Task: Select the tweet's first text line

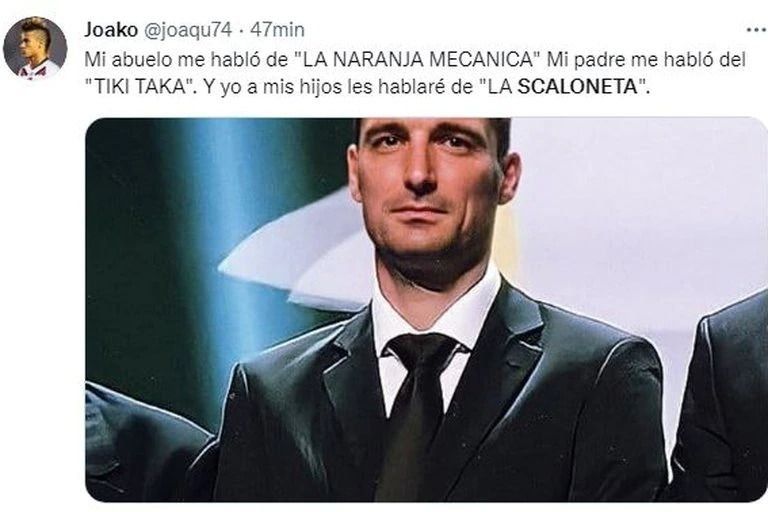Action: tap(415, 59)
